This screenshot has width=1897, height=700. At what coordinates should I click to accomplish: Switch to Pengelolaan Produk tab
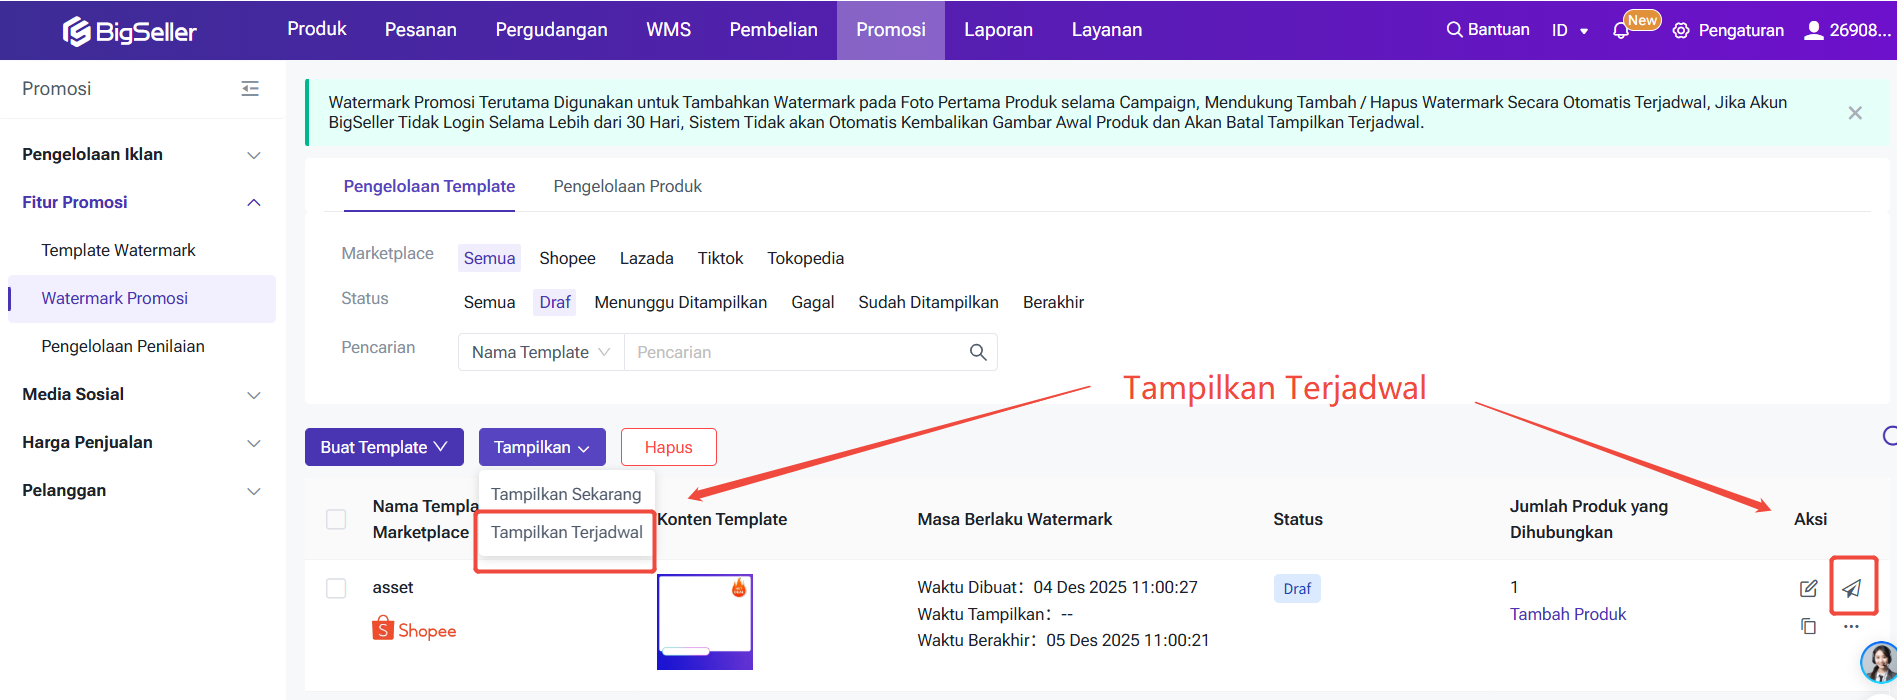627,186
